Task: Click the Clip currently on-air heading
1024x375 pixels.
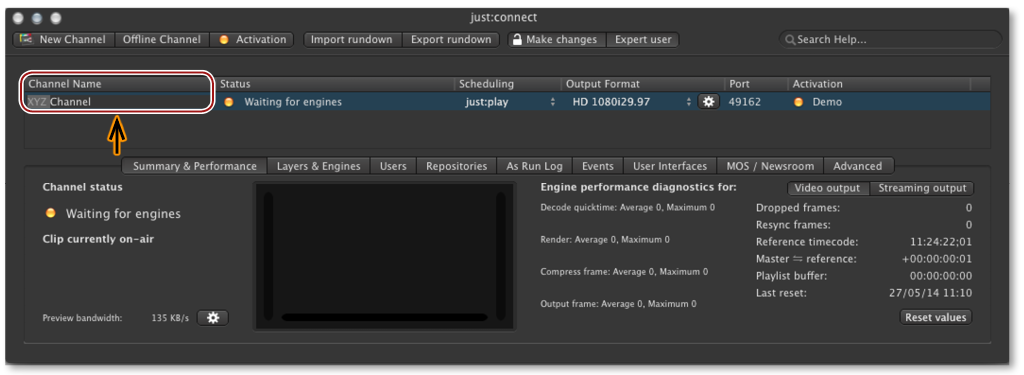Action: click(x=98, y=239)
